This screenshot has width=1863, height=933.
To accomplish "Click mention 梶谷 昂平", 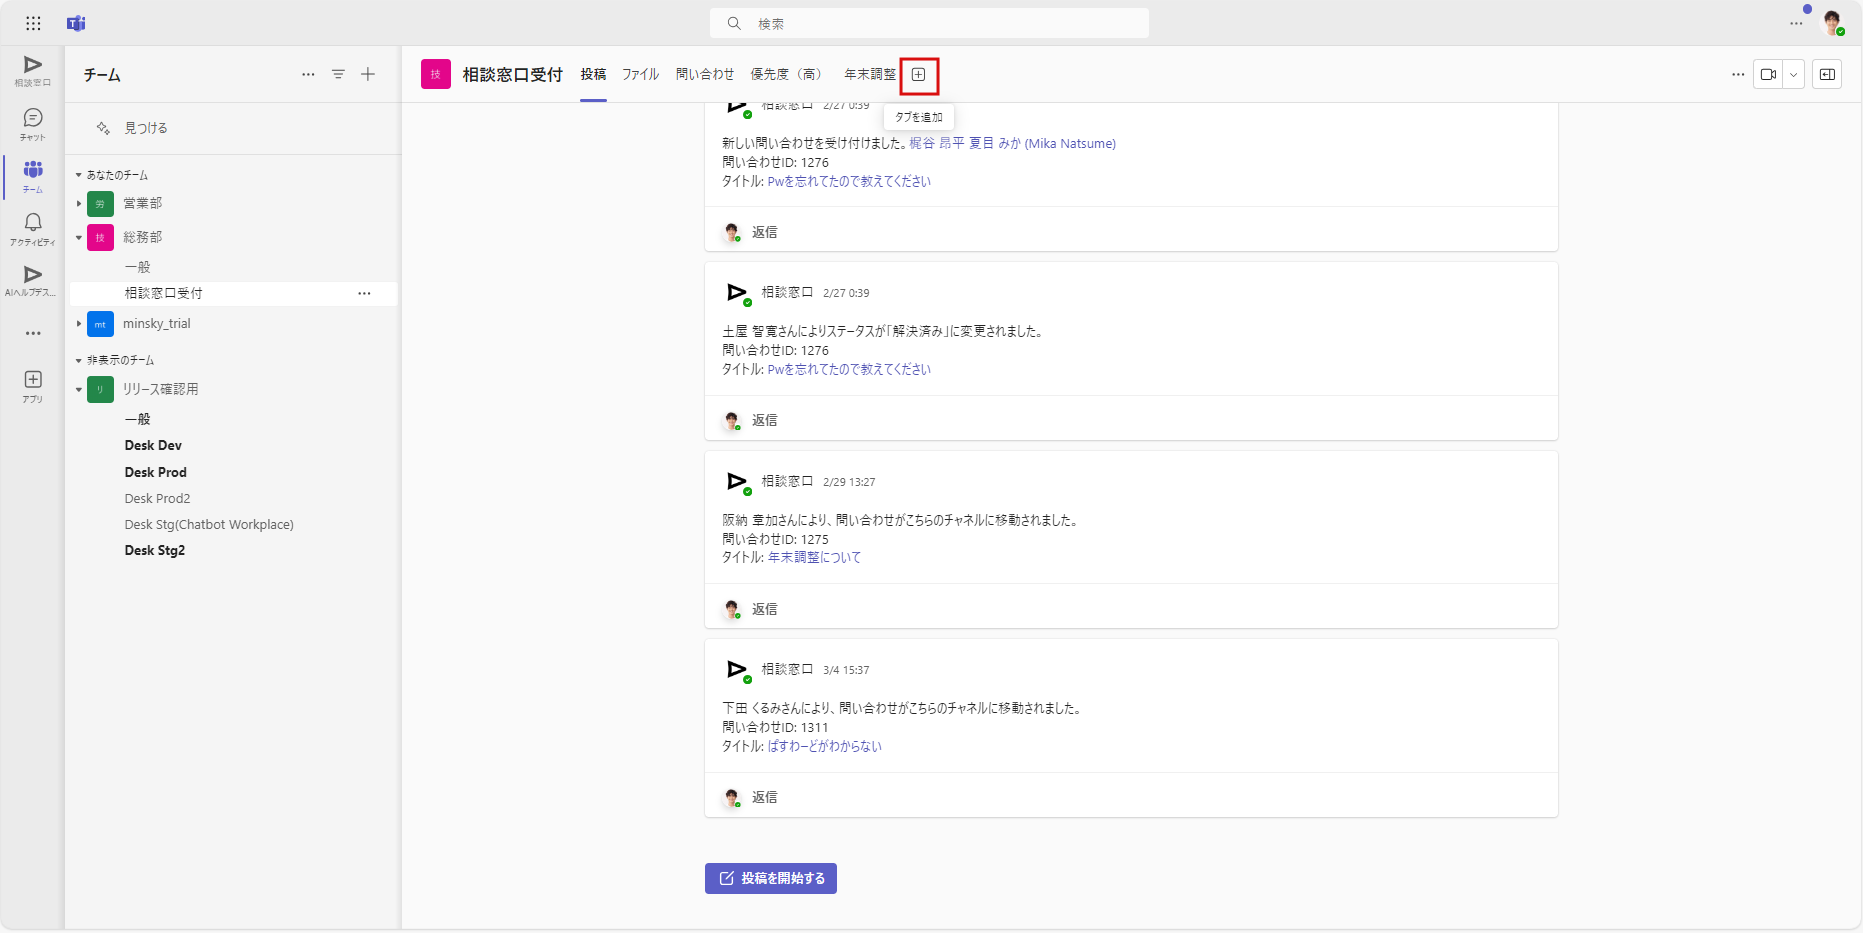I will click(937, 143).
